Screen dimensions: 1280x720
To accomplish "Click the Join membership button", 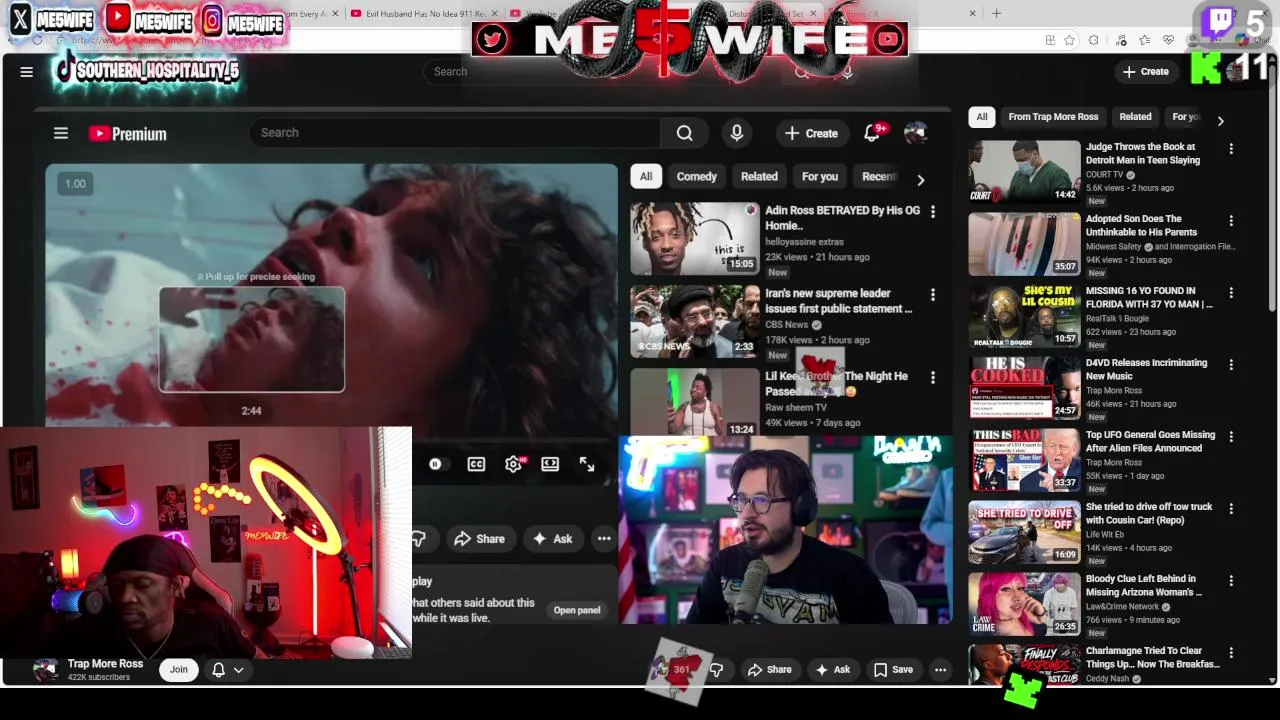I will tap(178, 670).
